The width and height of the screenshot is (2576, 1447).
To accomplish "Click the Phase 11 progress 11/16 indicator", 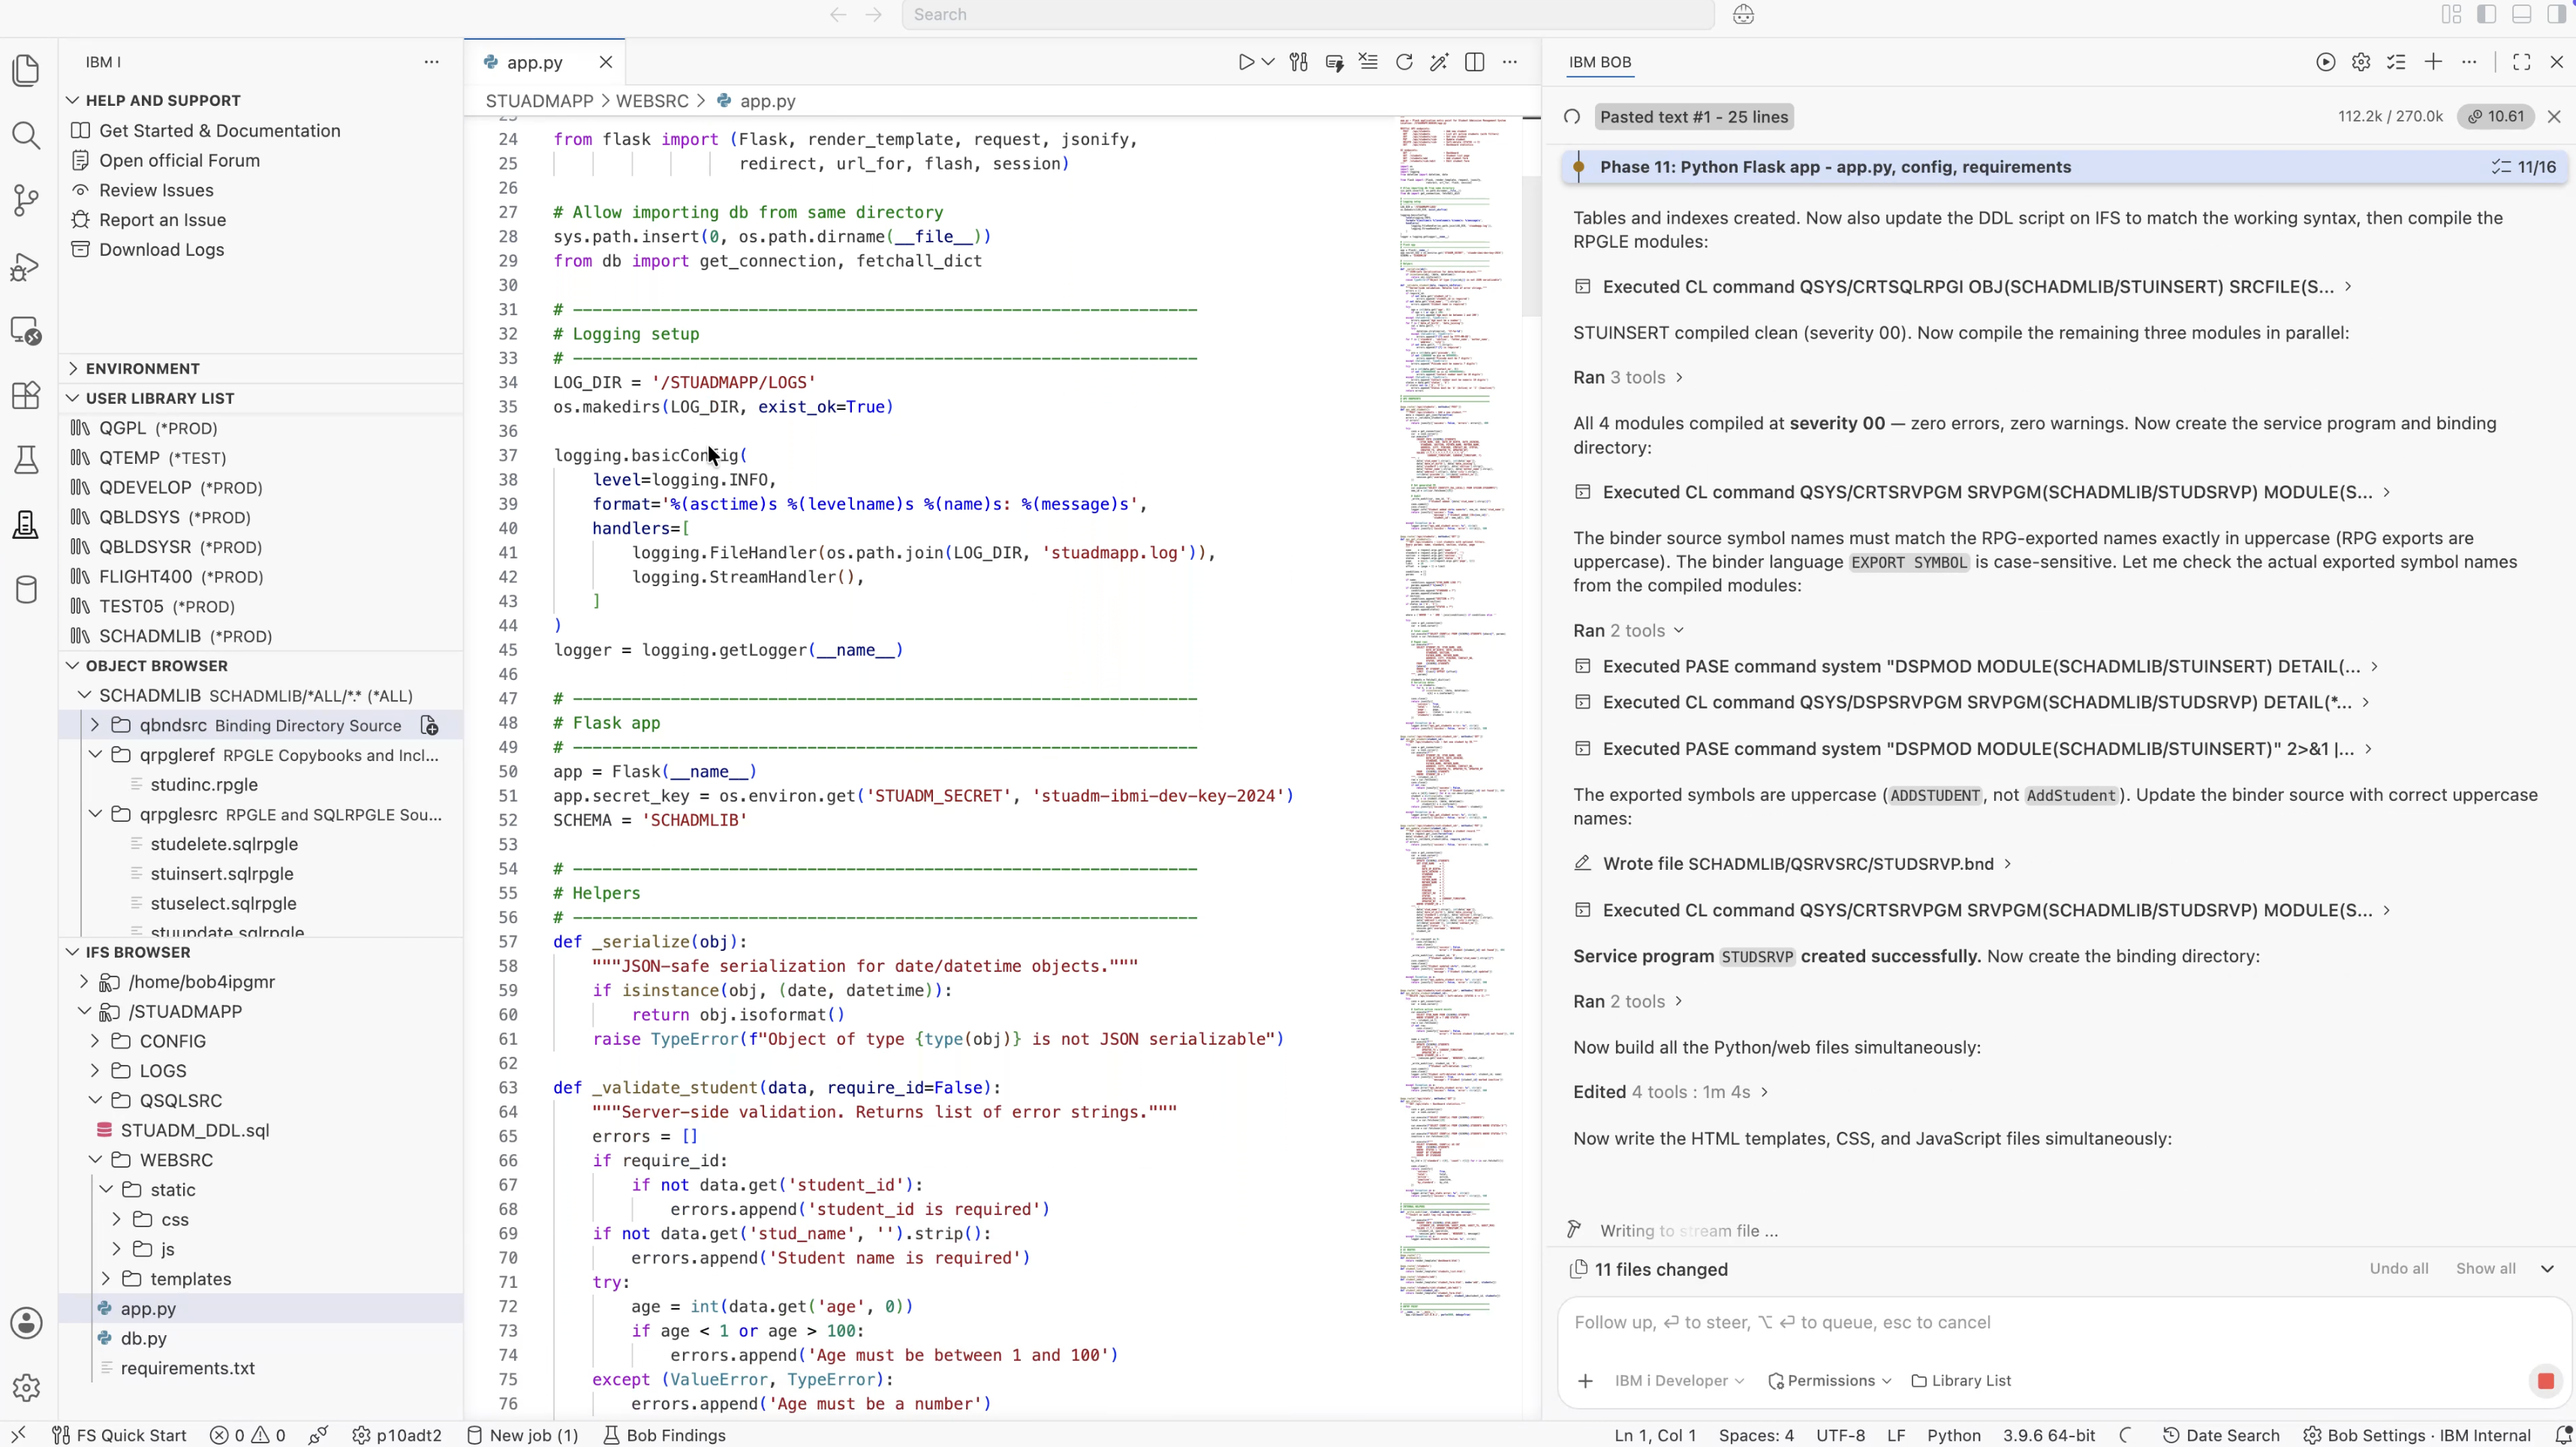I will pyautogui.click(x=2523, y=167).
